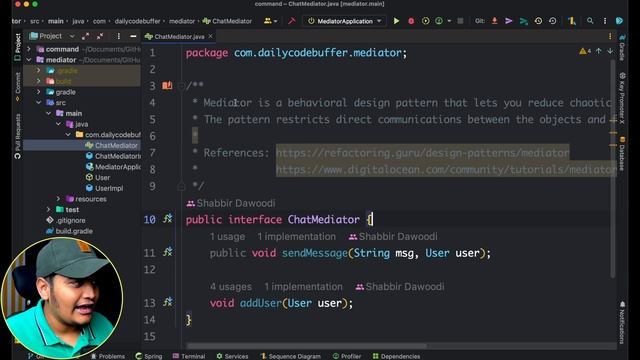Screen dimensions: 640x360
Task: Hide the Project tool window
Action: (x=133, y=36)
